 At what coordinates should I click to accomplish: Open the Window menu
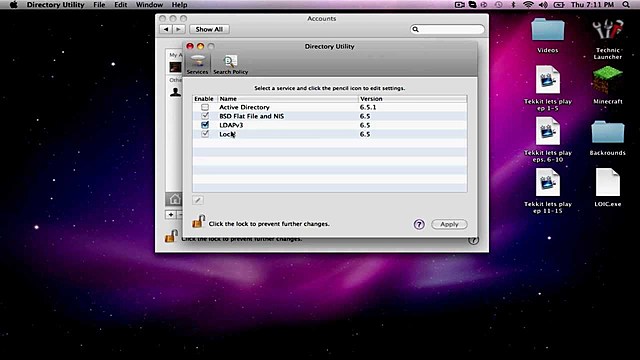coord(149,5)
